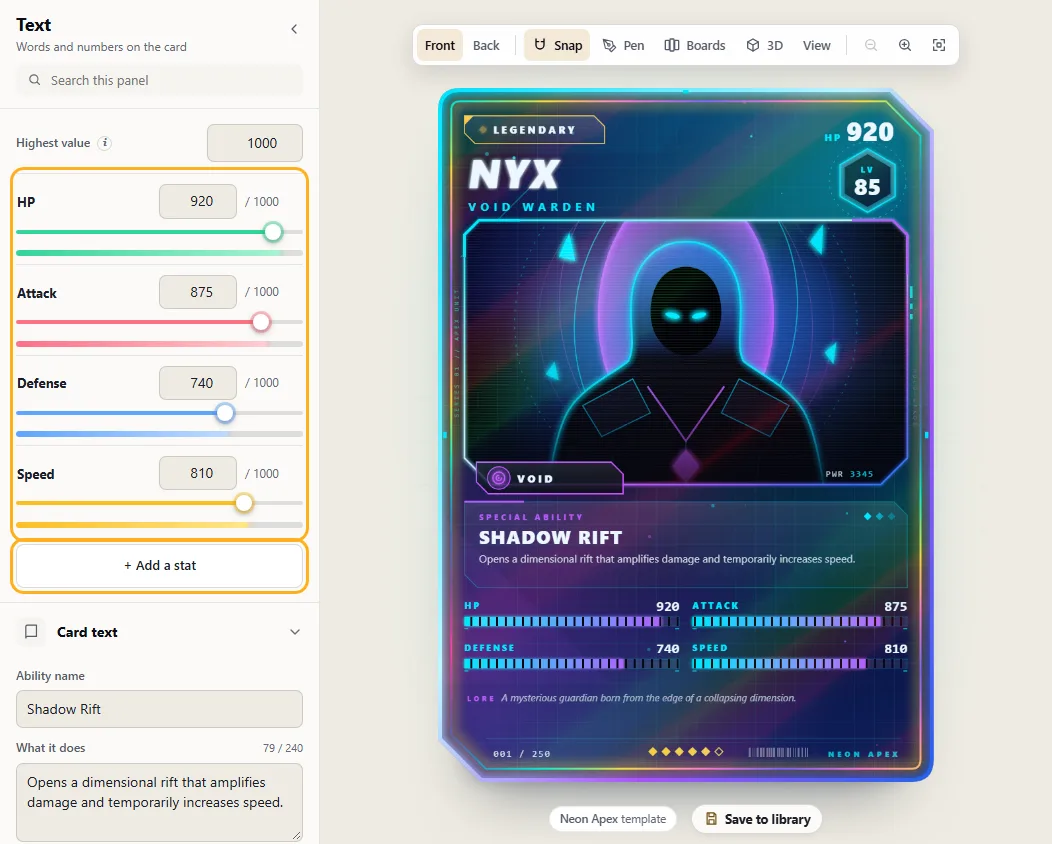Click the Pen tool icon
This screenshot has width=1052, height=844.
pyautogui.click(x=609, y=45)
